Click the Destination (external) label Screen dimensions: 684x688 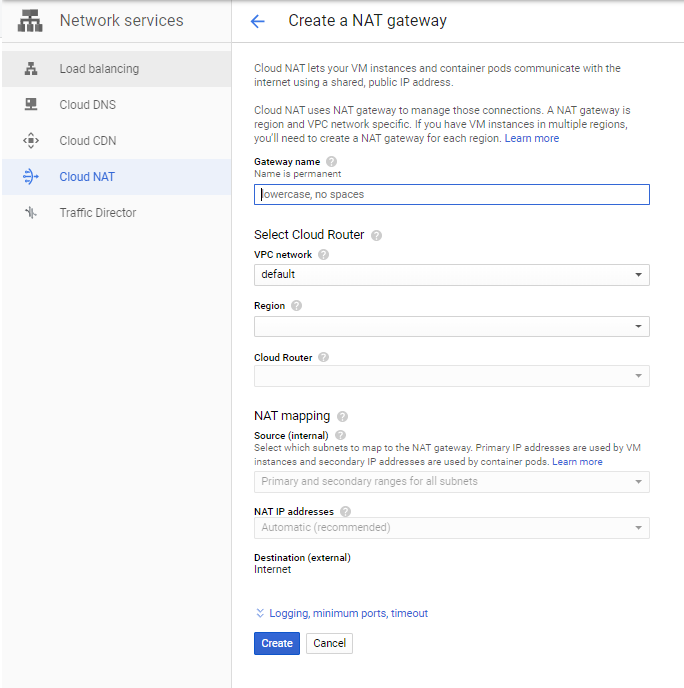click(302, 558)
